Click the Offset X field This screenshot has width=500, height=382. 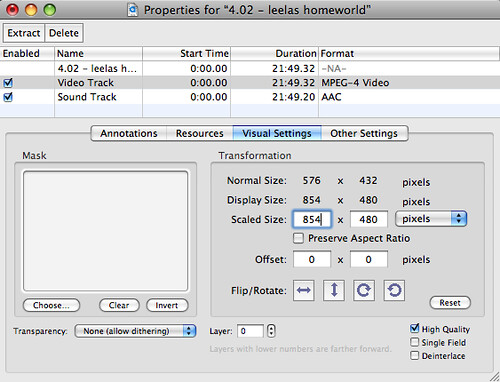[x=312, y=259]
